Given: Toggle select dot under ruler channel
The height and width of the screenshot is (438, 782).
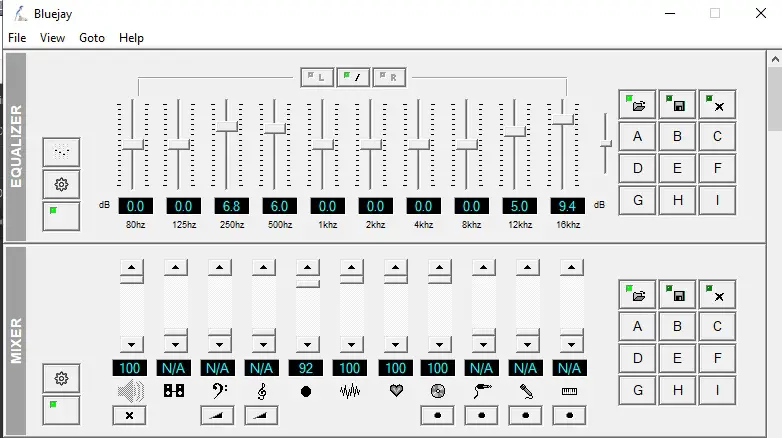Looking at the screenshot, I should pos(569,416).
